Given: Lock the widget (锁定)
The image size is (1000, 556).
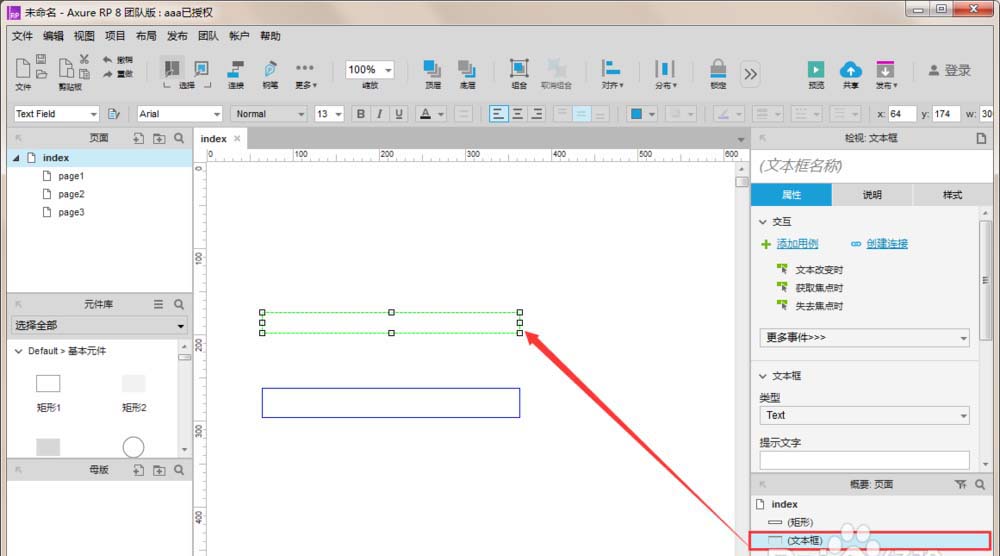Looking at the screenshot, I should click(x=718, y=73).
